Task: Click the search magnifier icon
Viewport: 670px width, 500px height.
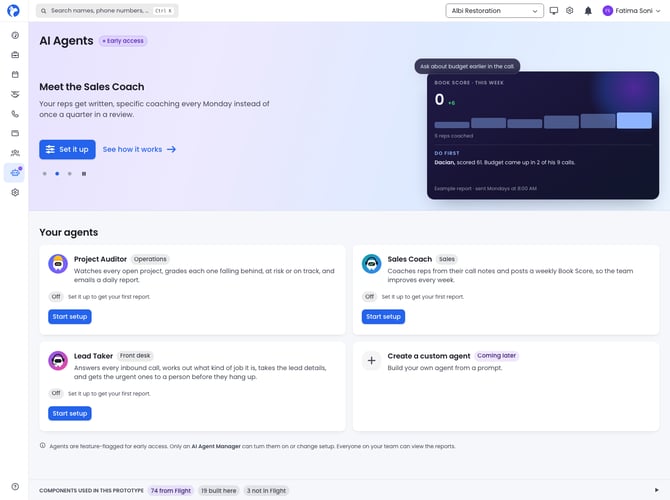Action: 44,11
